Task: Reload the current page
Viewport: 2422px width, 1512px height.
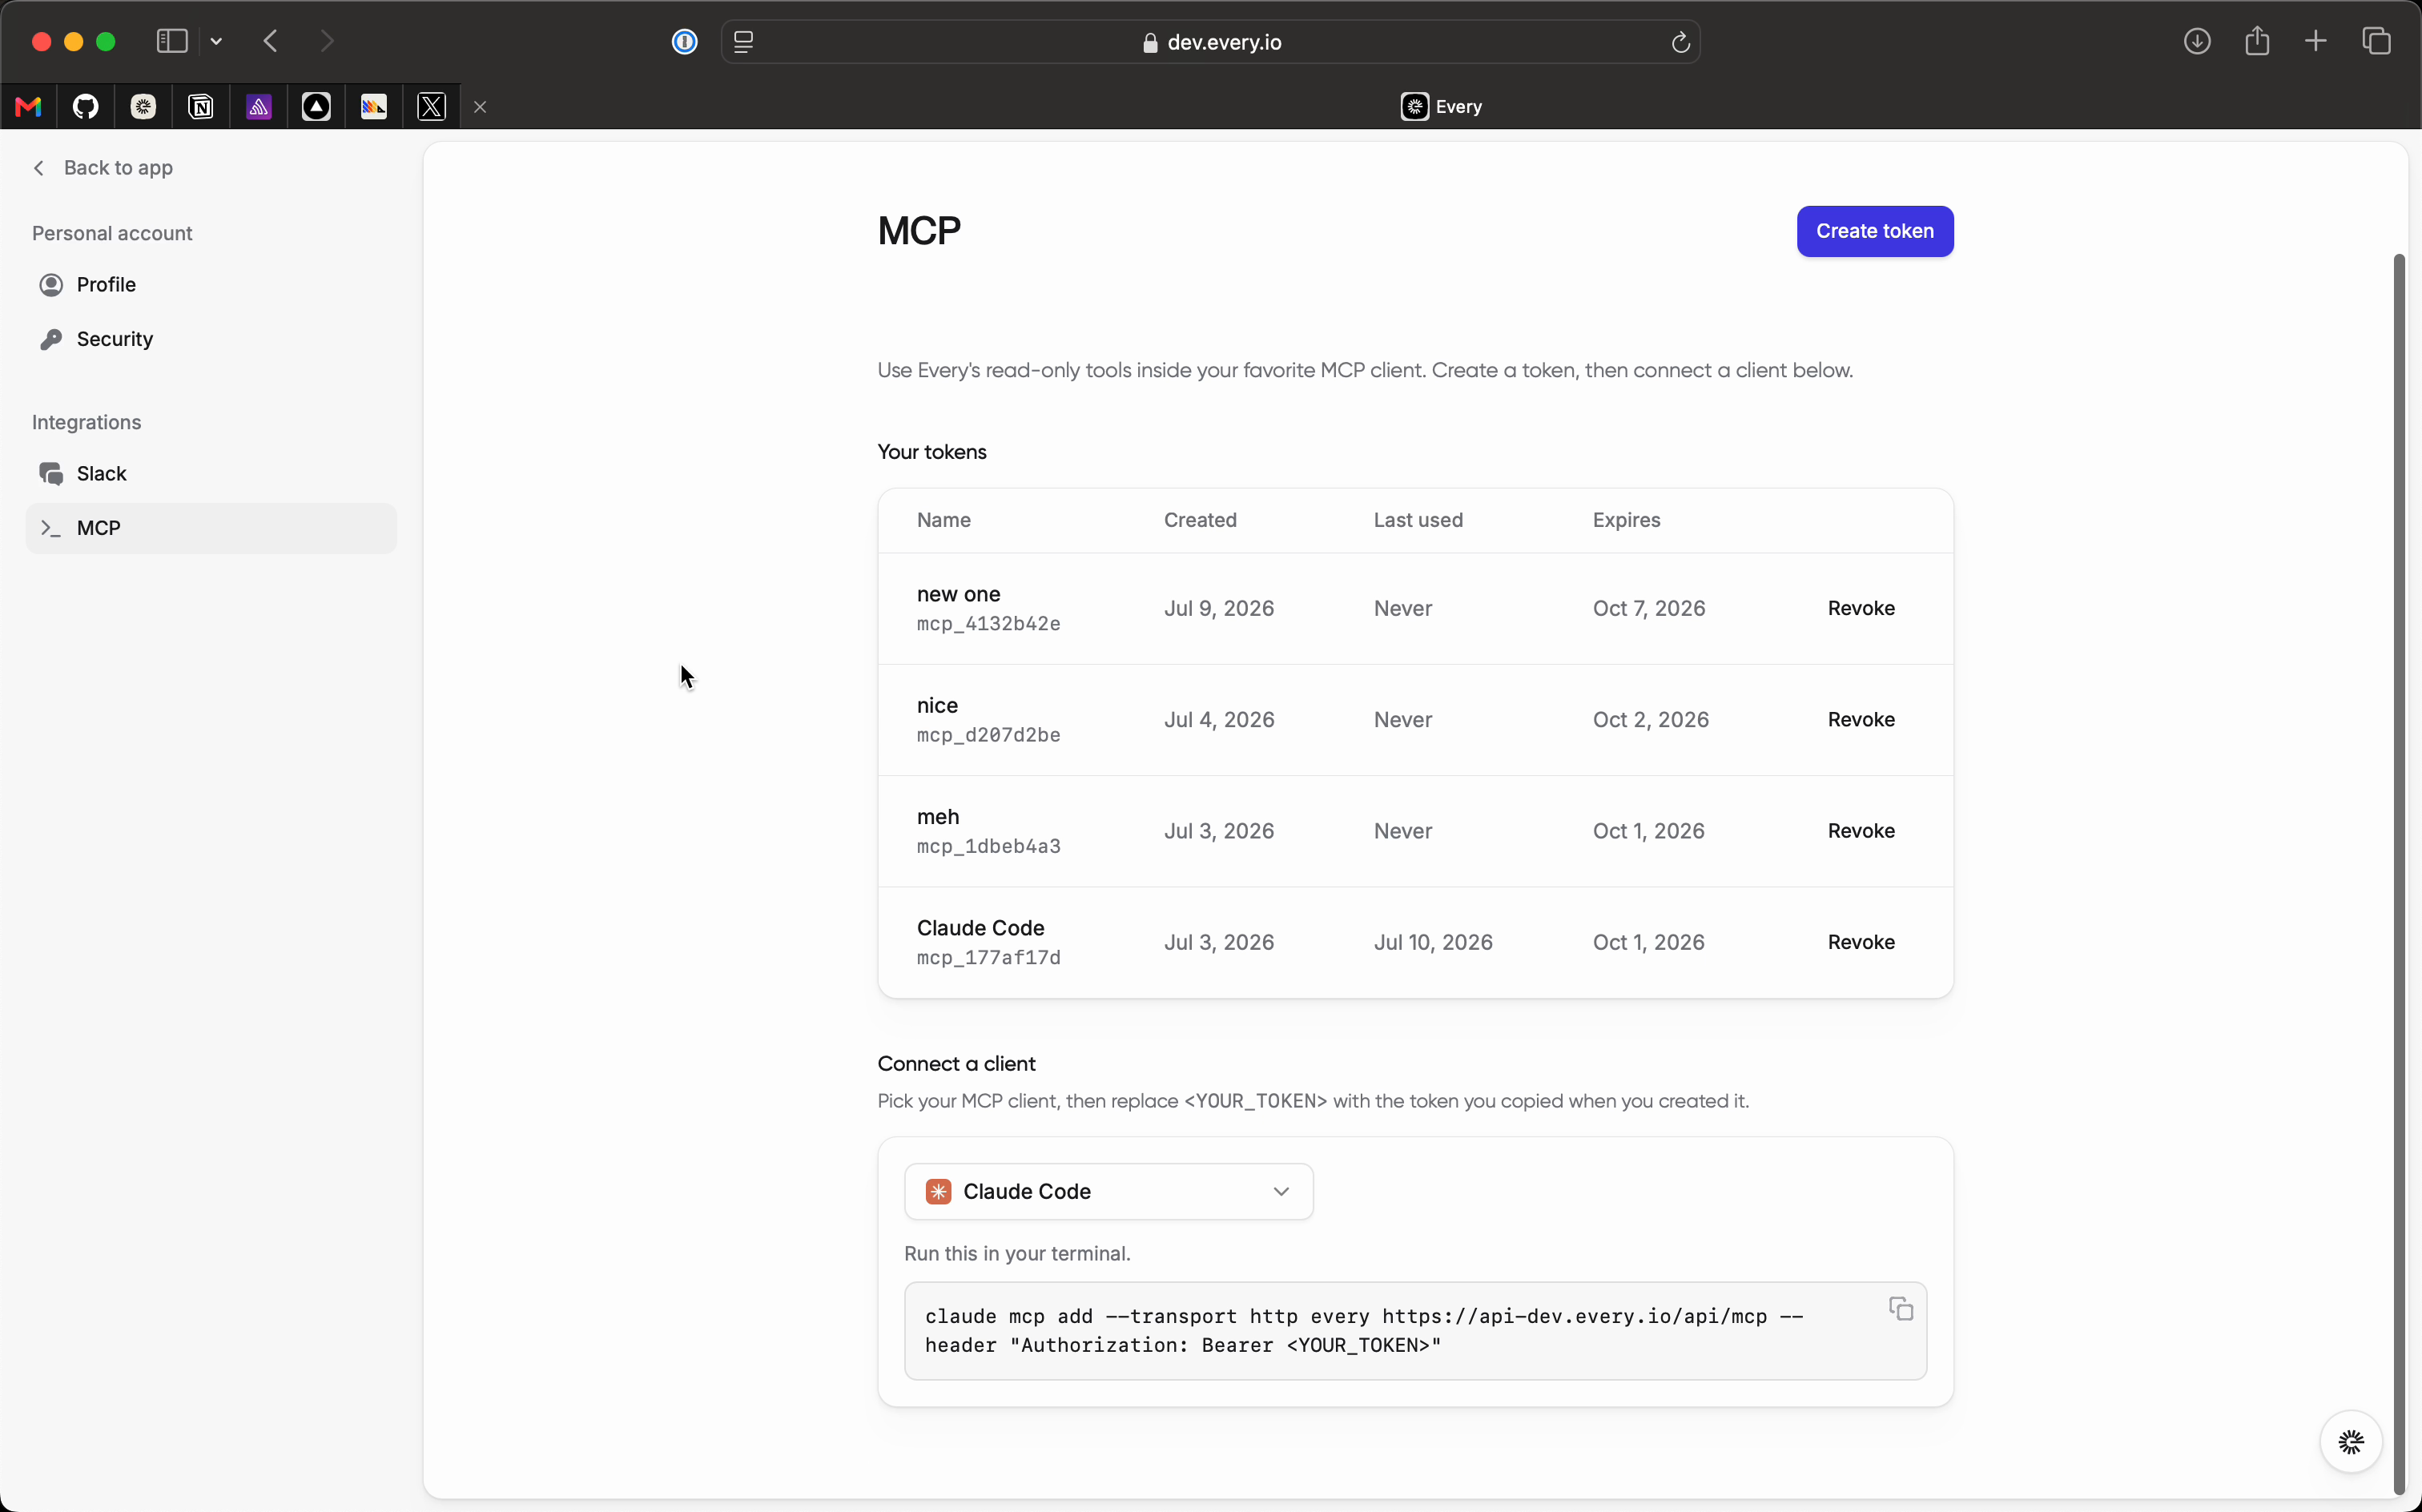Action: pyautogui.click(x=1680, y=42)
